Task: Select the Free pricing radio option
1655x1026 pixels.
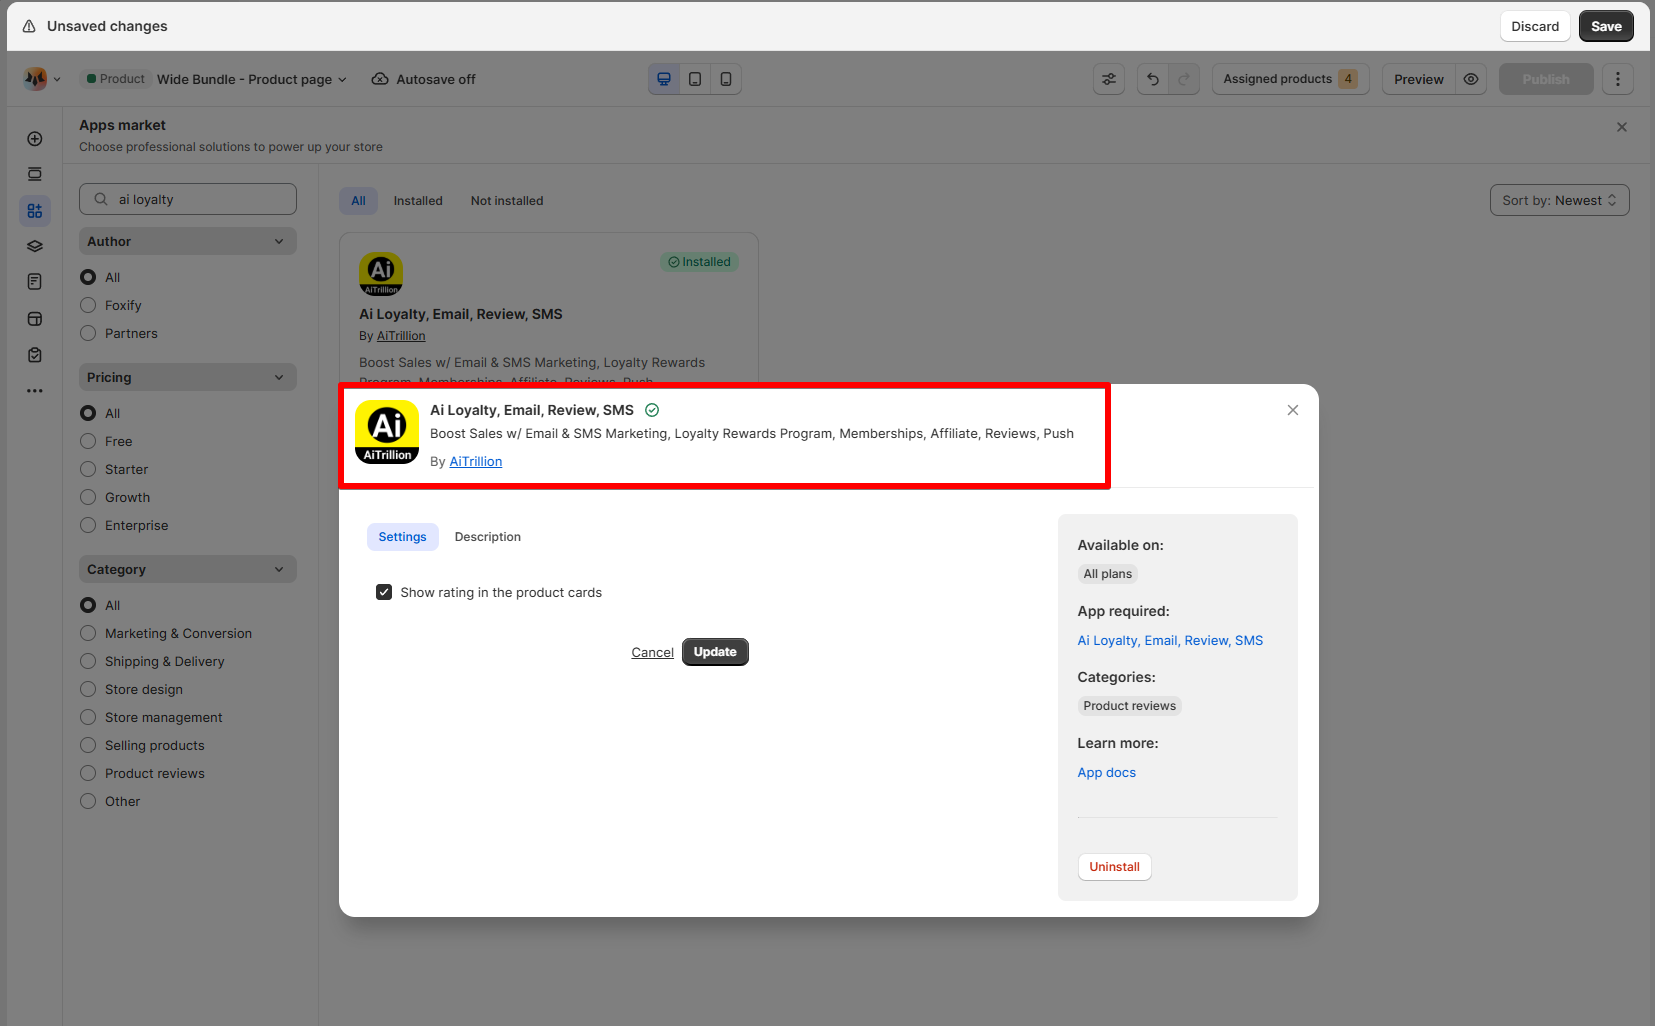Action: point(88,441)
